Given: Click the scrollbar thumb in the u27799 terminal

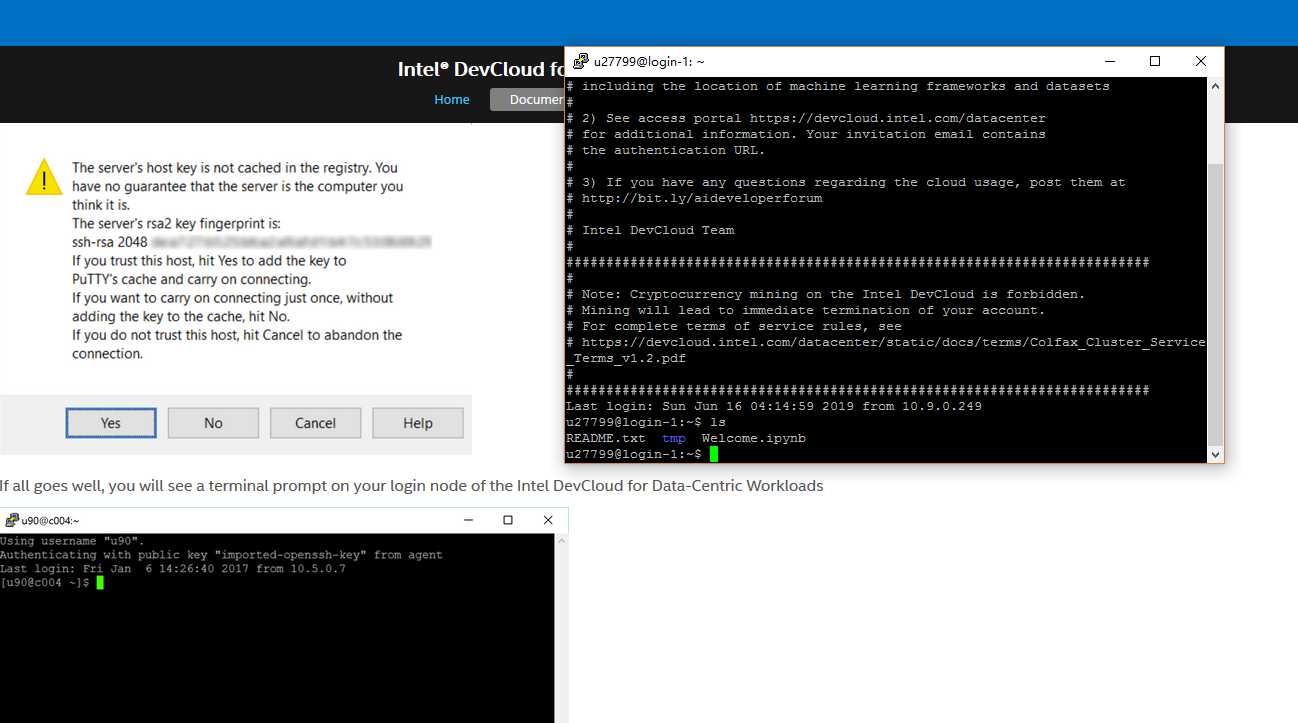Looking at the screenshot, I should (1215, 302).
